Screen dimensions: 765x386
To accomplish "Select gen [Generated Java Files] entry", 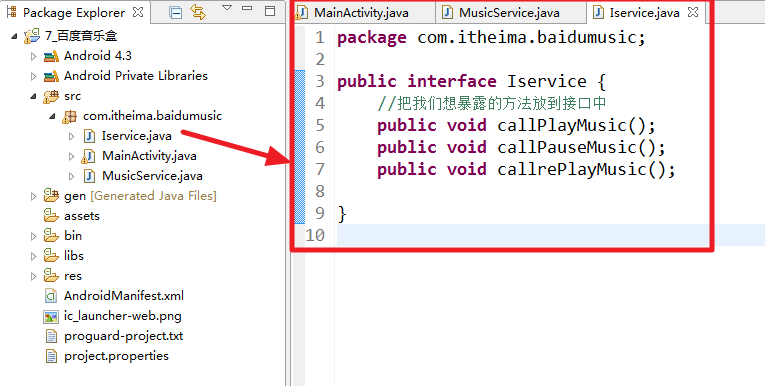I will tap(140, 196).
